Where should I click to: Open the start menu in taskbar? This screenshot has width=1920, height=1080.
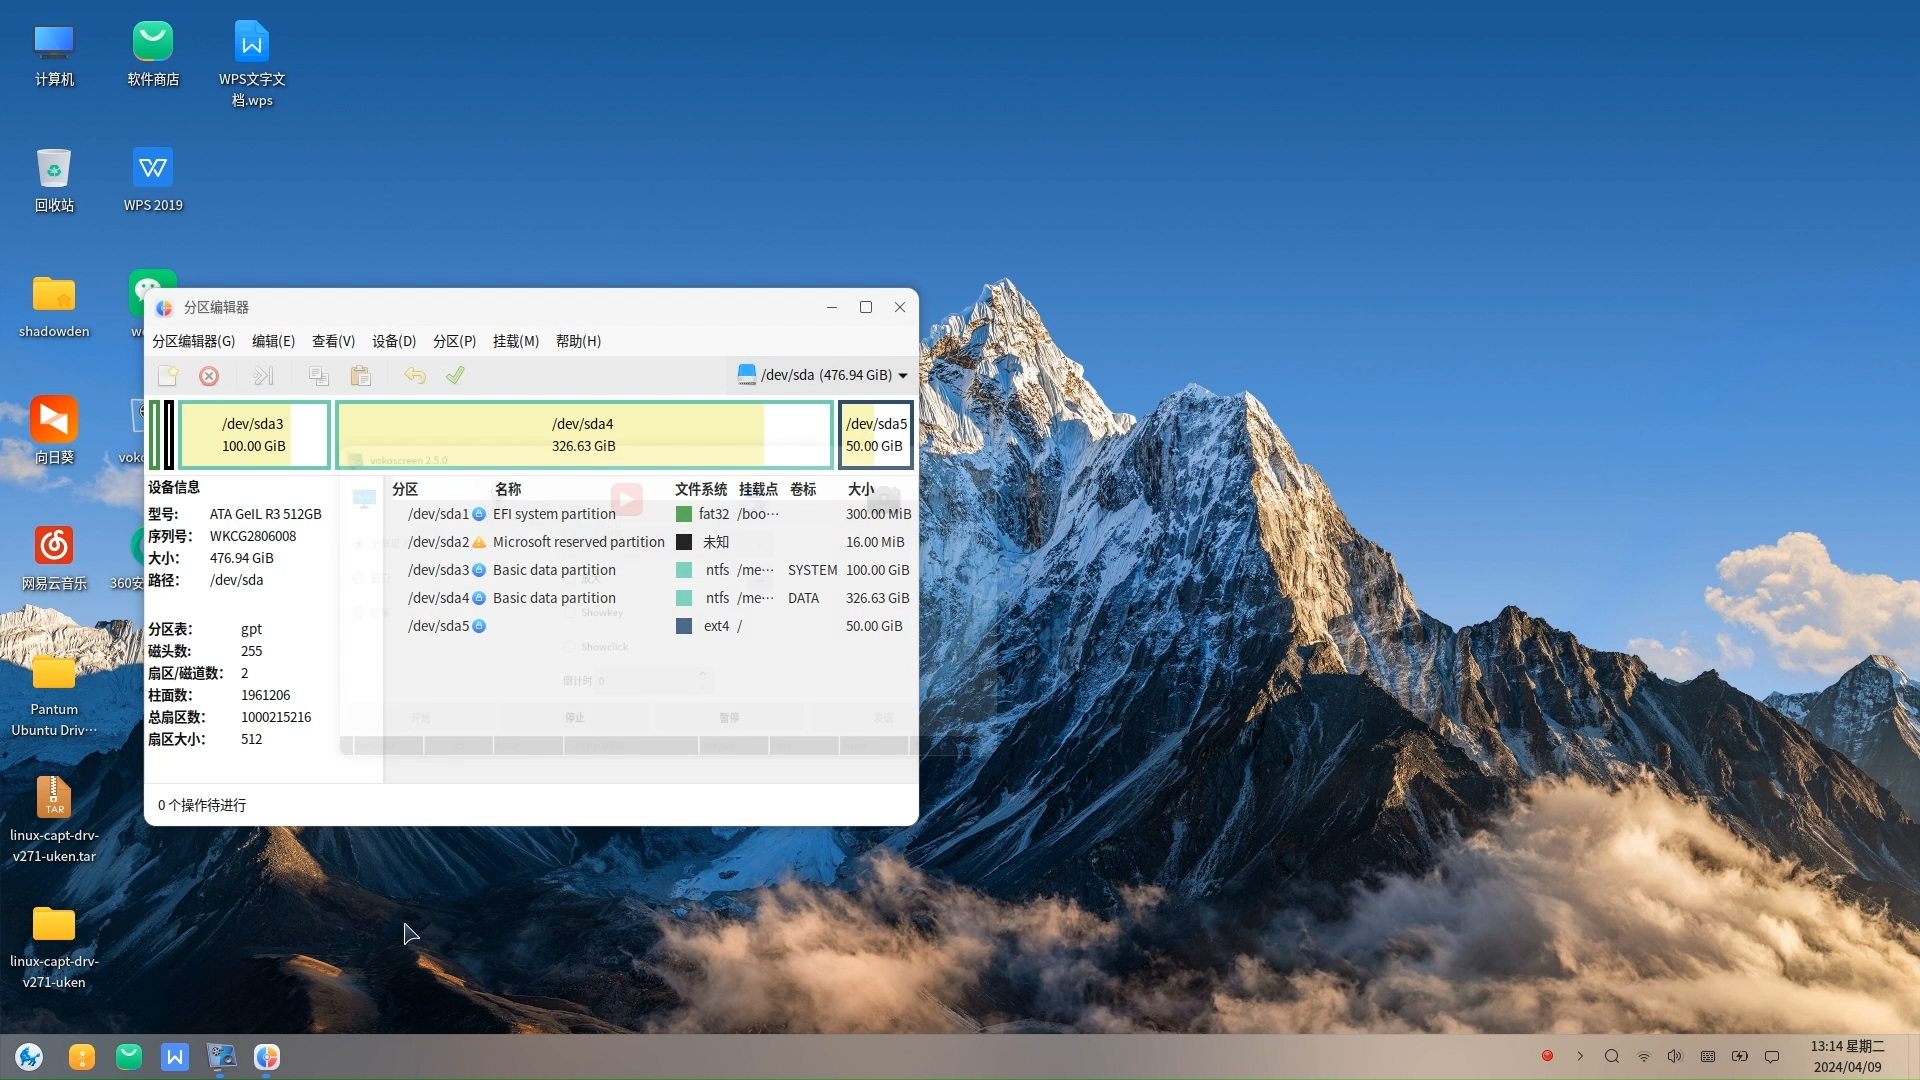tap(30, 1057)
